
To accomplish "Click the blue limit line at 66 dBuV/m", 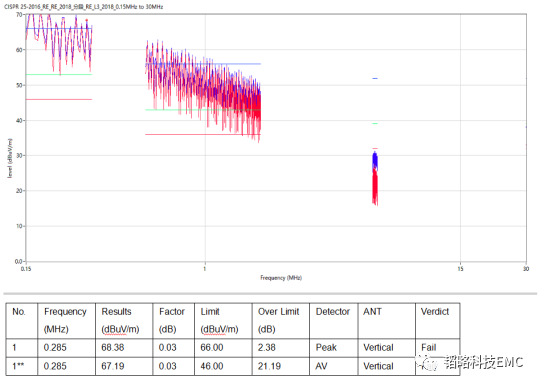I will coord(59,29).
